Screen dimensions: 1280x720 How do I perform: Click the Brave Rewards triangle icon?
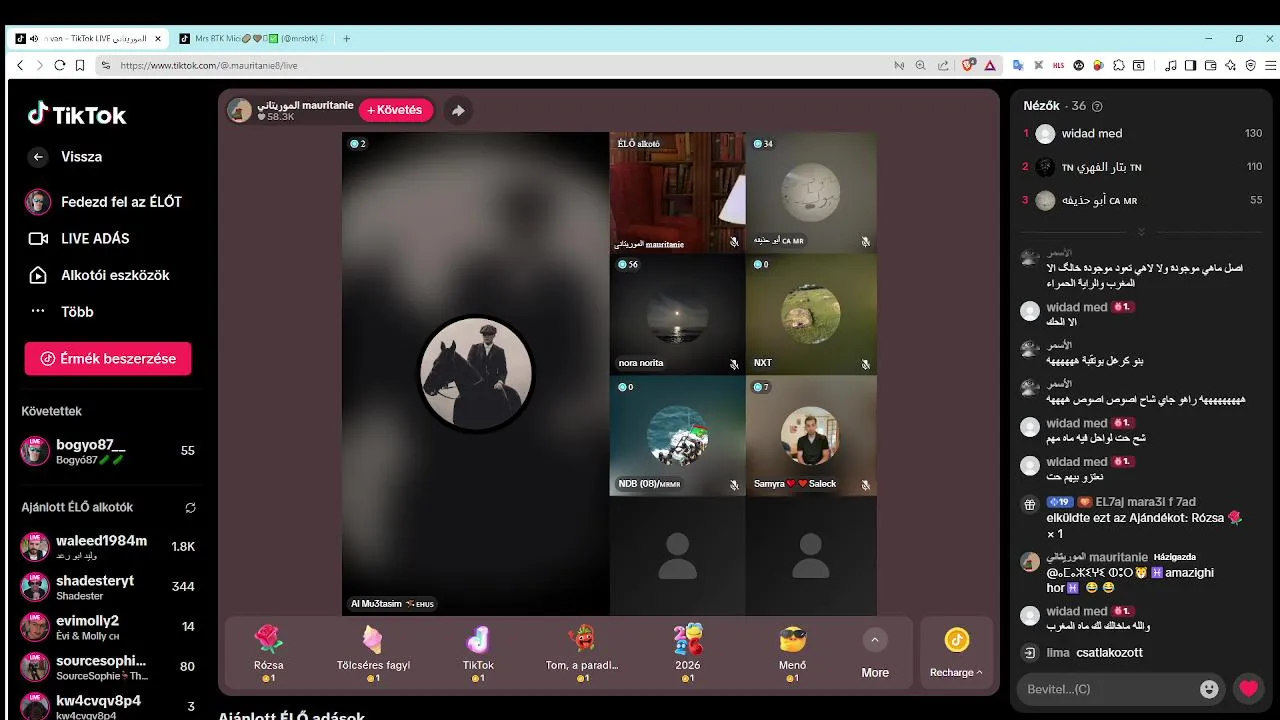(x=990, y=65)
